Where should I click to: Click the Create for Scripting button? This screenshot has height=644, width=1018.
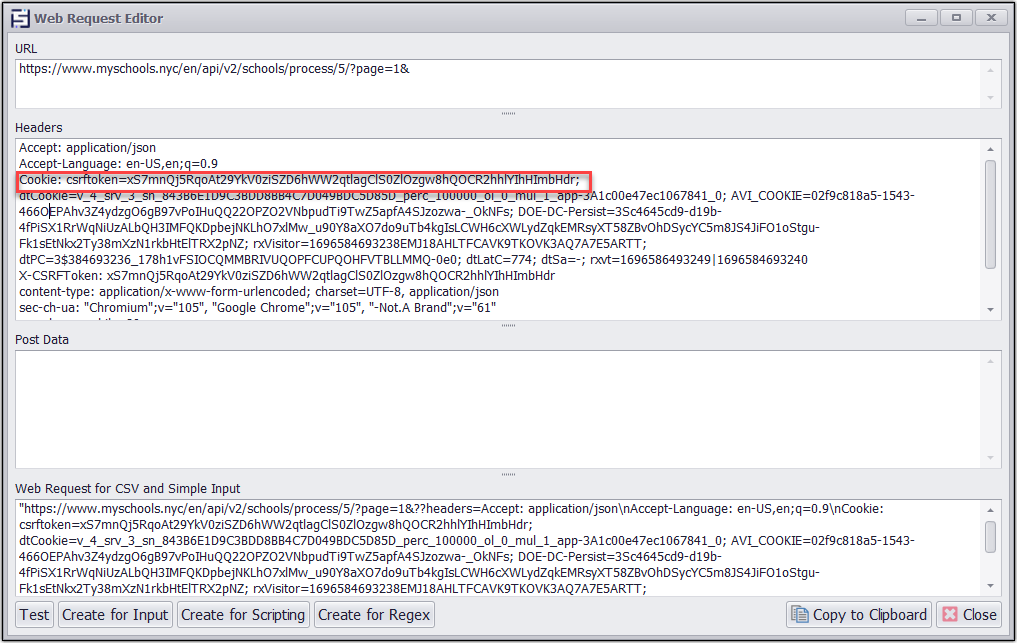(243, 614)
